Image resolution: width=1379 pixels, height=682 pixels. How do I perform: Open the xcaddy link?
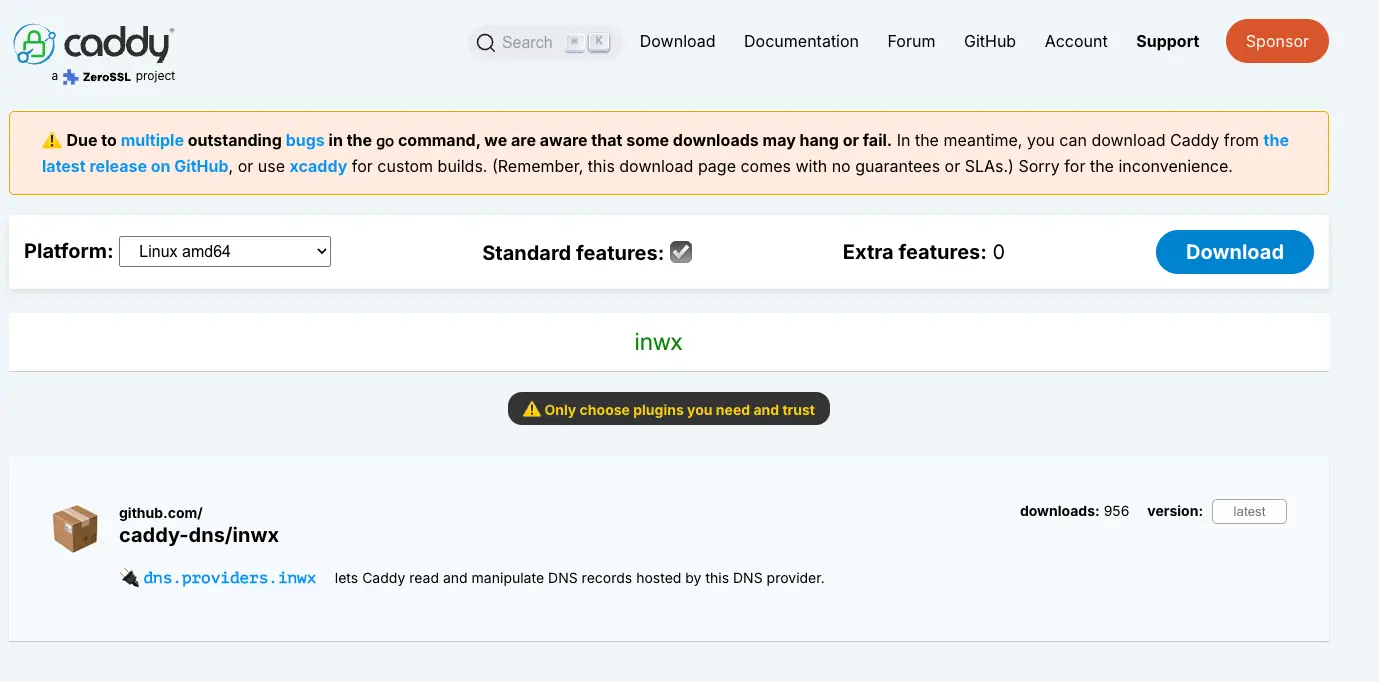pos(317,166)
